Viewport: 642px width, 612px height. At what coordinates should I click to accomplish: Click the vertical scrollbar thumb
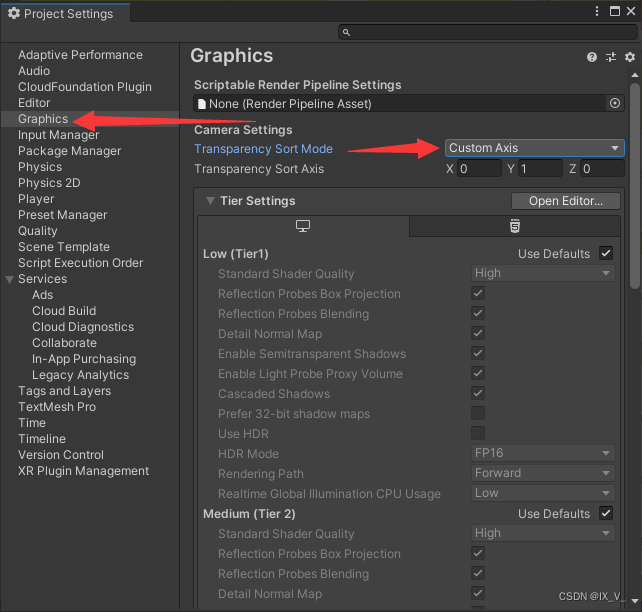[635, 186]
